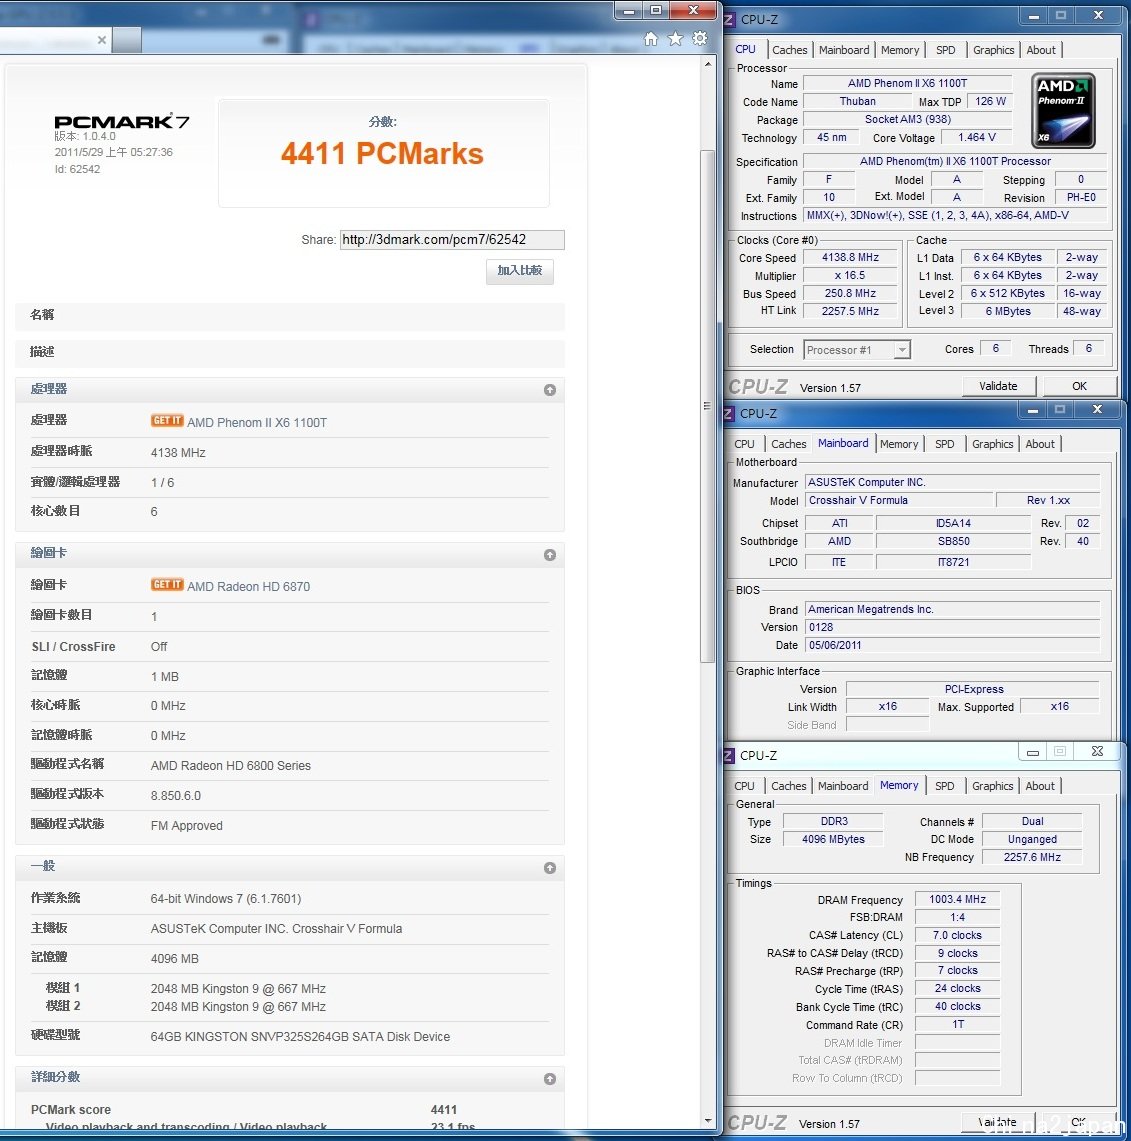This screenshot has height=1141, width=1131.
Task: Click the CPU-Z icon in top window title
Action: coord(730,20)
